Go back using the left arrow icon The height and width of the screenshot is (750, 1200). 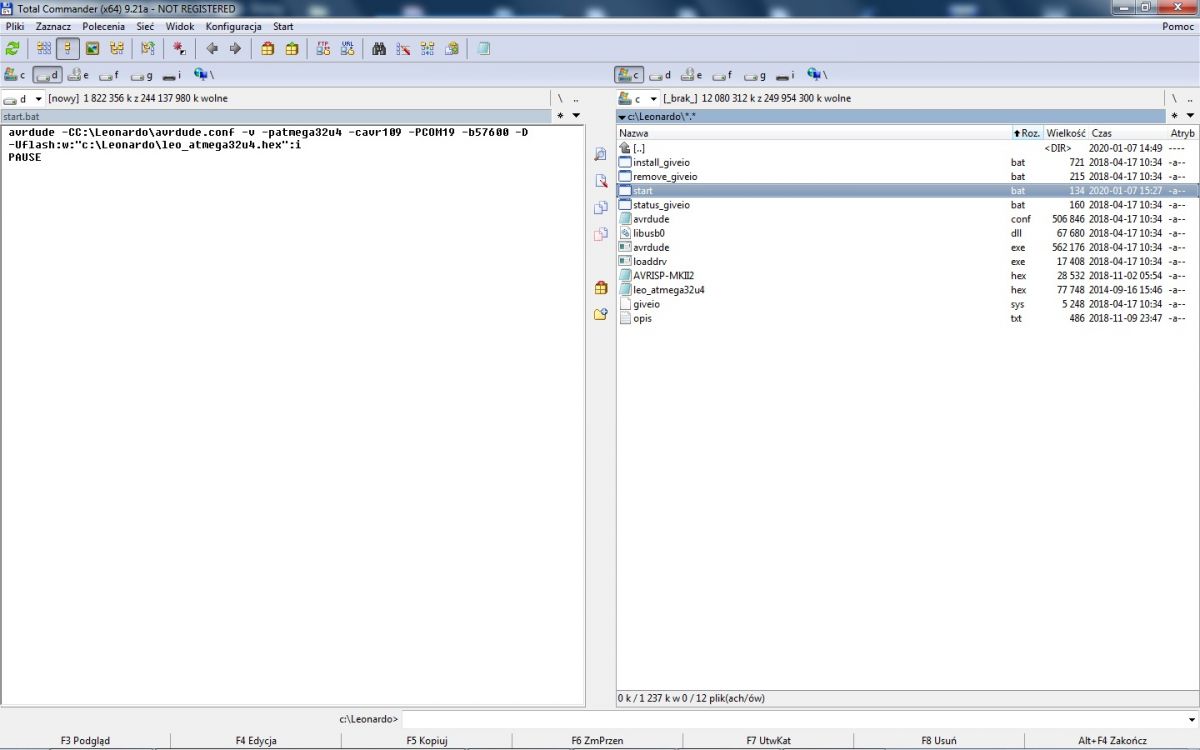point(211,48)
